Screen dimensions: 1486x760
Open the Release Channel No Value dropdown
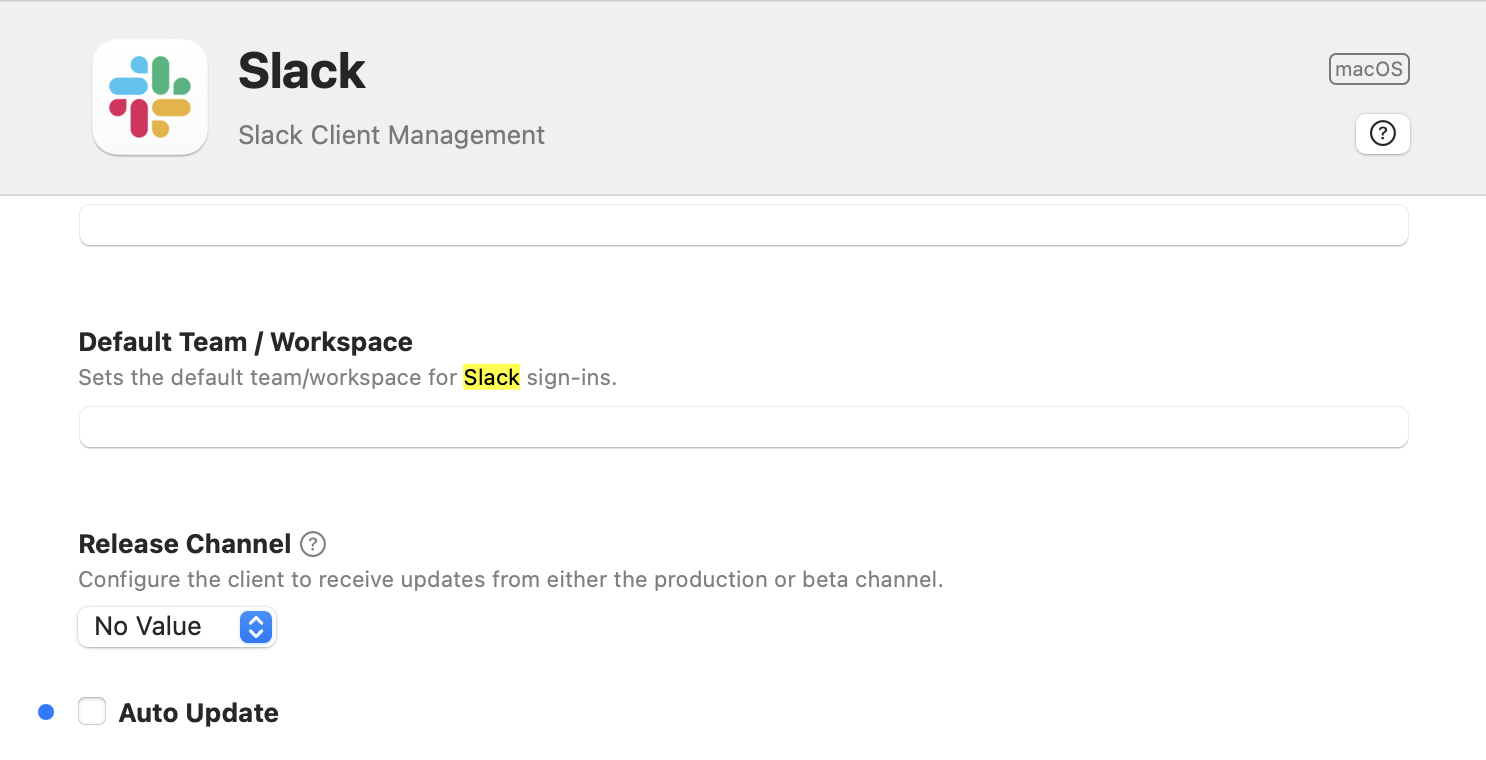177,627
